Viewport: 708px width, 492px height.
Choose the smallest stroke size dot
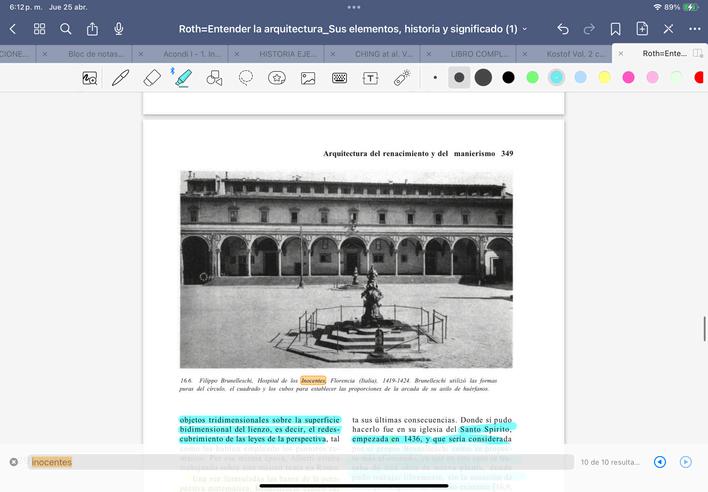(x=435, y=78)
